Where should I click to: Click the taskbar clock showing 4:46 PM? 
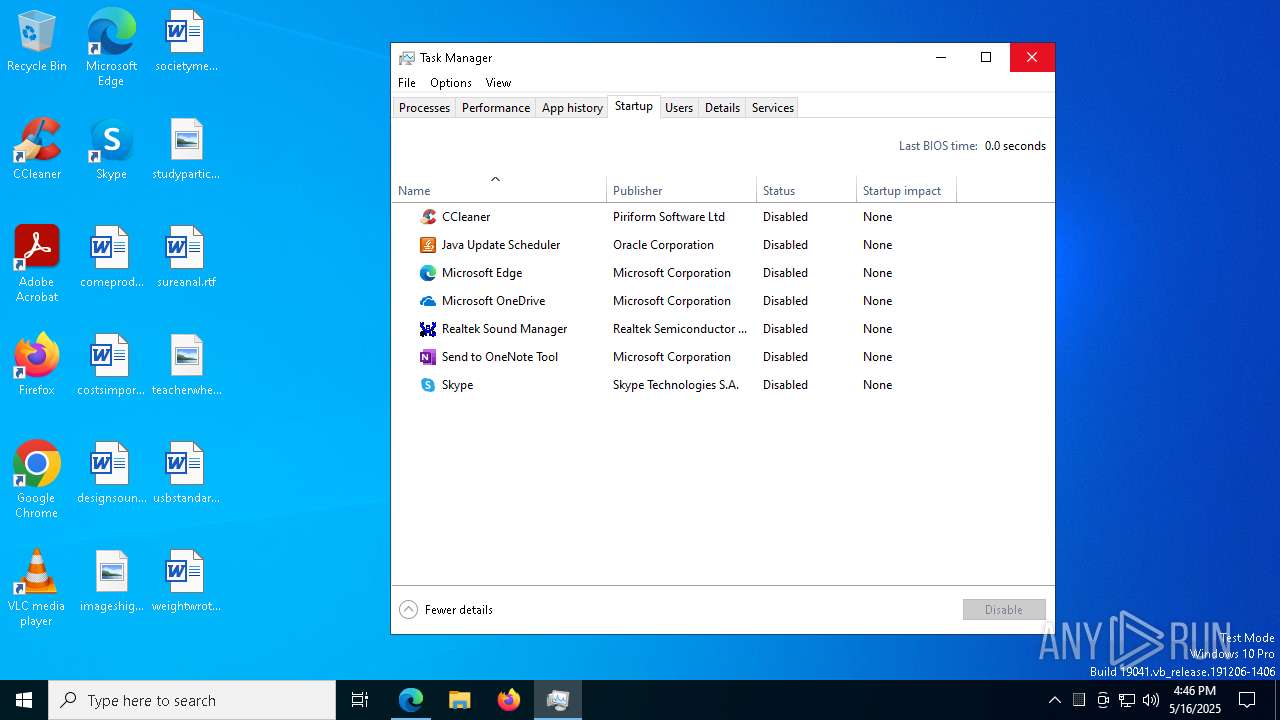(x=1195, y=700)
